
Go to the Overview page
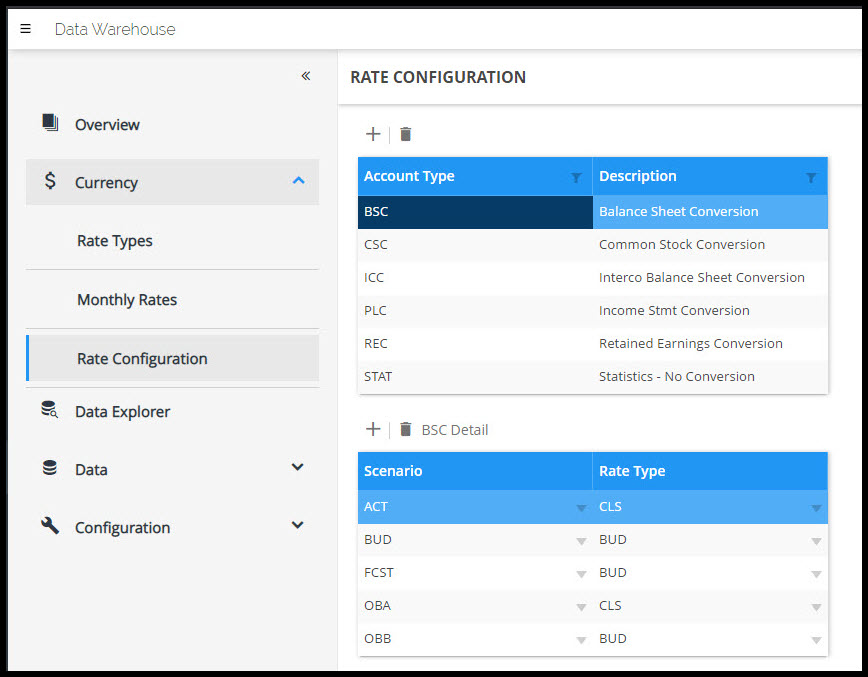(x=107, y=124)
